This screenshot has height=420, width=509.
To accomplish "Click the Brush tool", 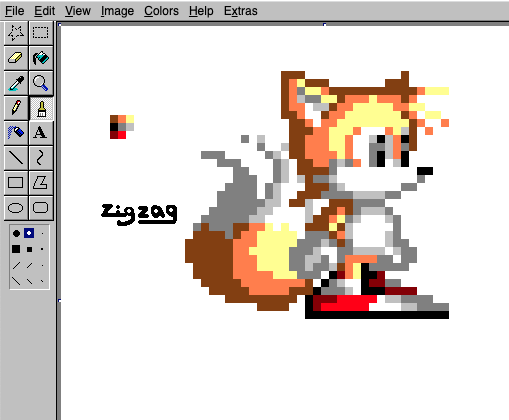I will click(41, 108).
